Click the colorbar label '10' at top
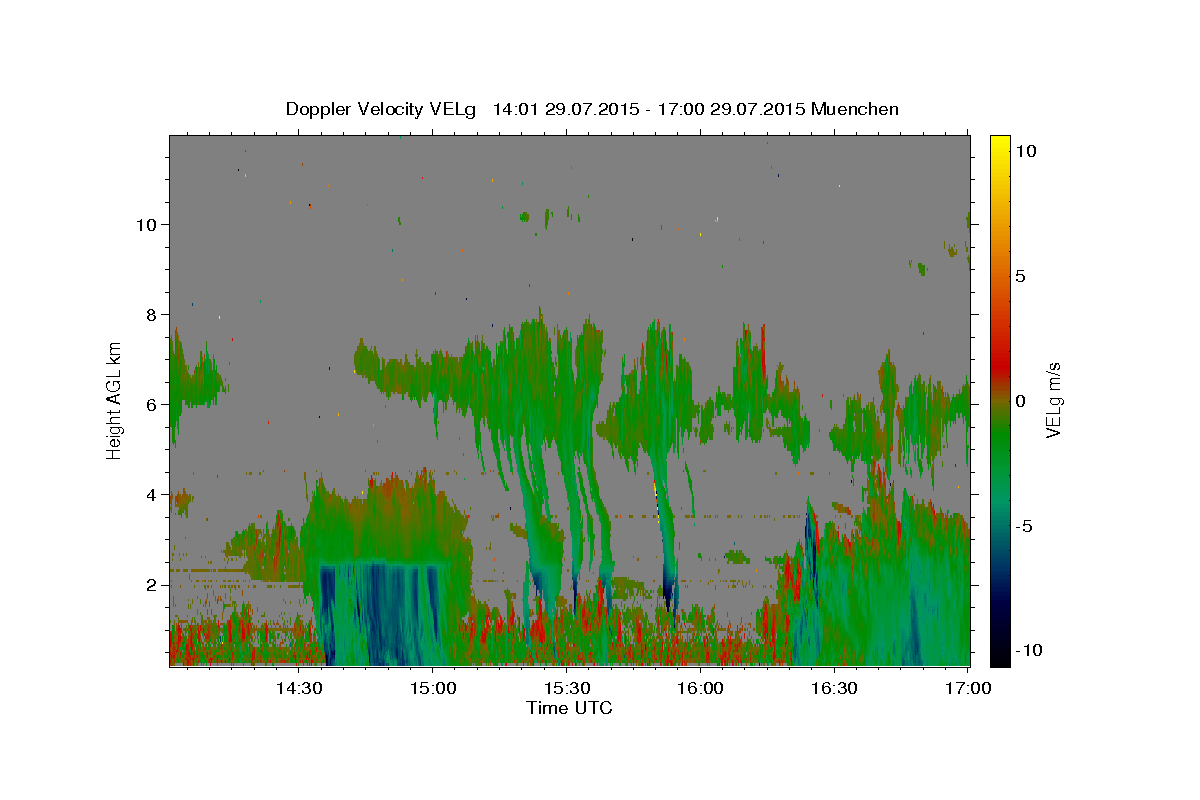Viewport: 1200px width, 800px height. 1025,151
